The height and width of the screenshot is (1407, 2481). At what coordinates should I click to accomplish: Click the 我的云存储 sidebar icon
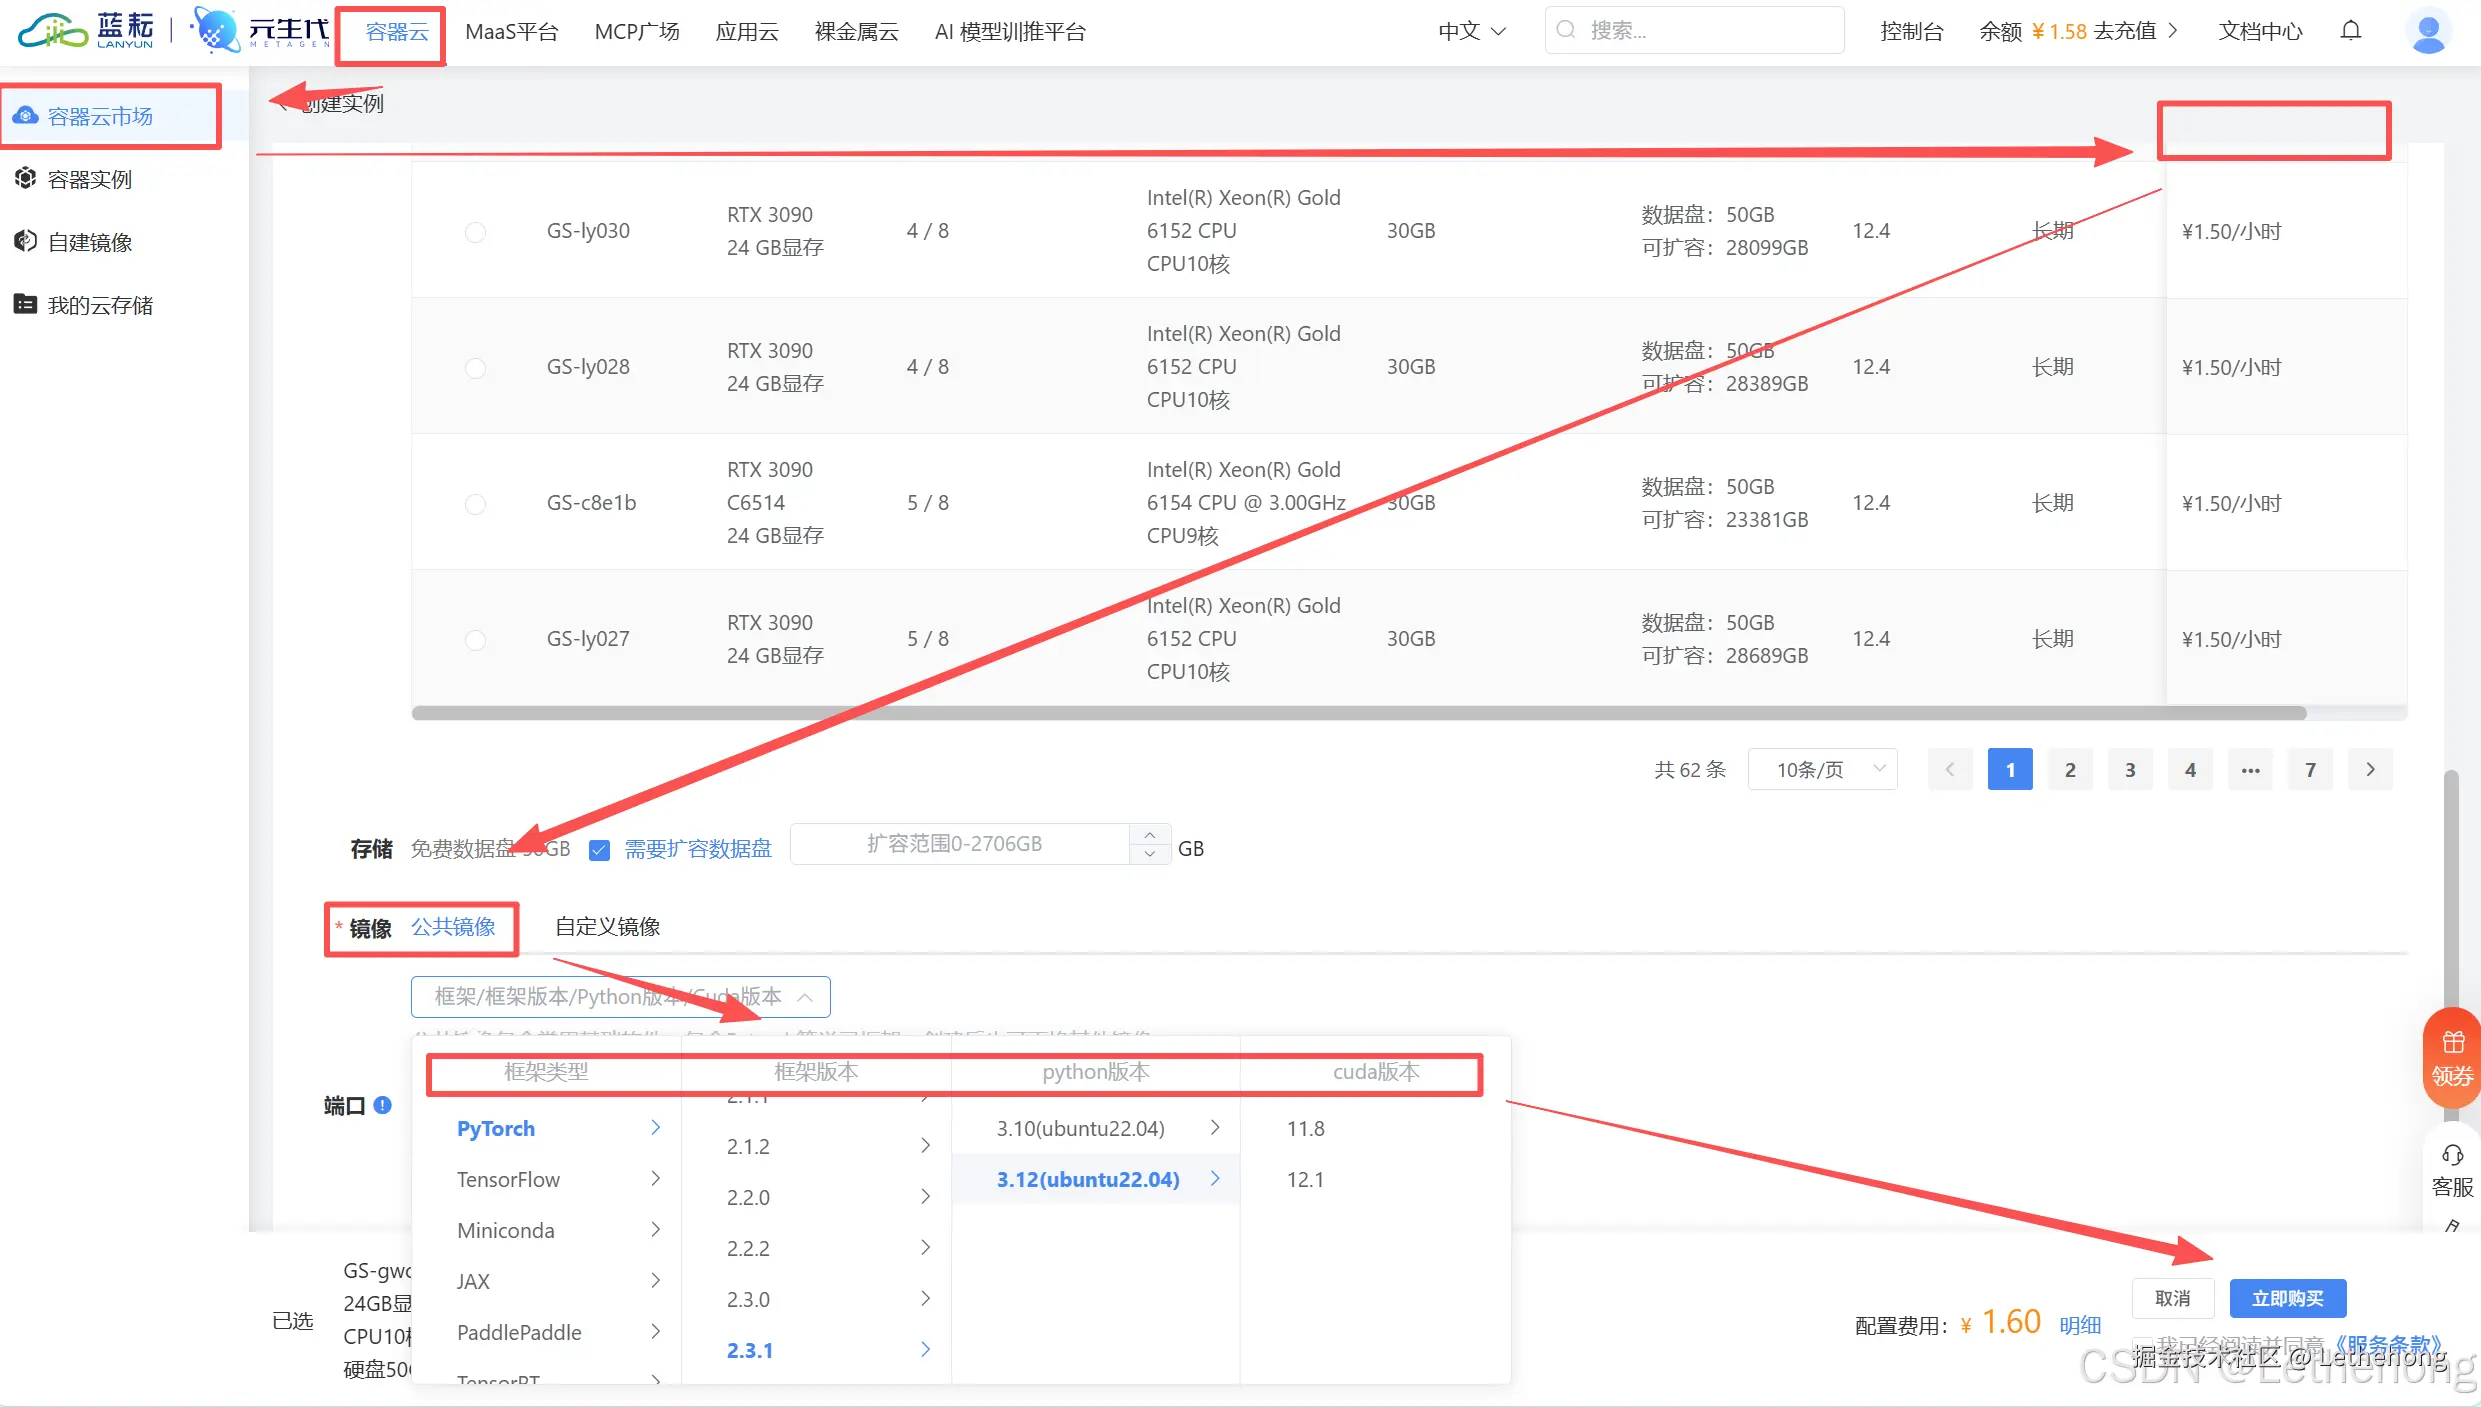point(26,305)
